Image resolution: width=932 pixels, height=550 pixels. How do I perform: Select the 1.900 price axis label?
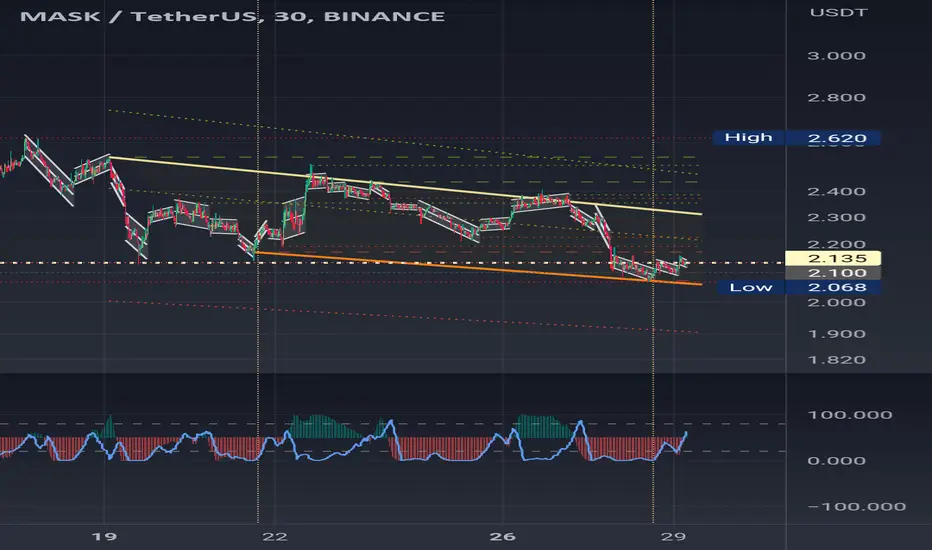tap(836, 334)
